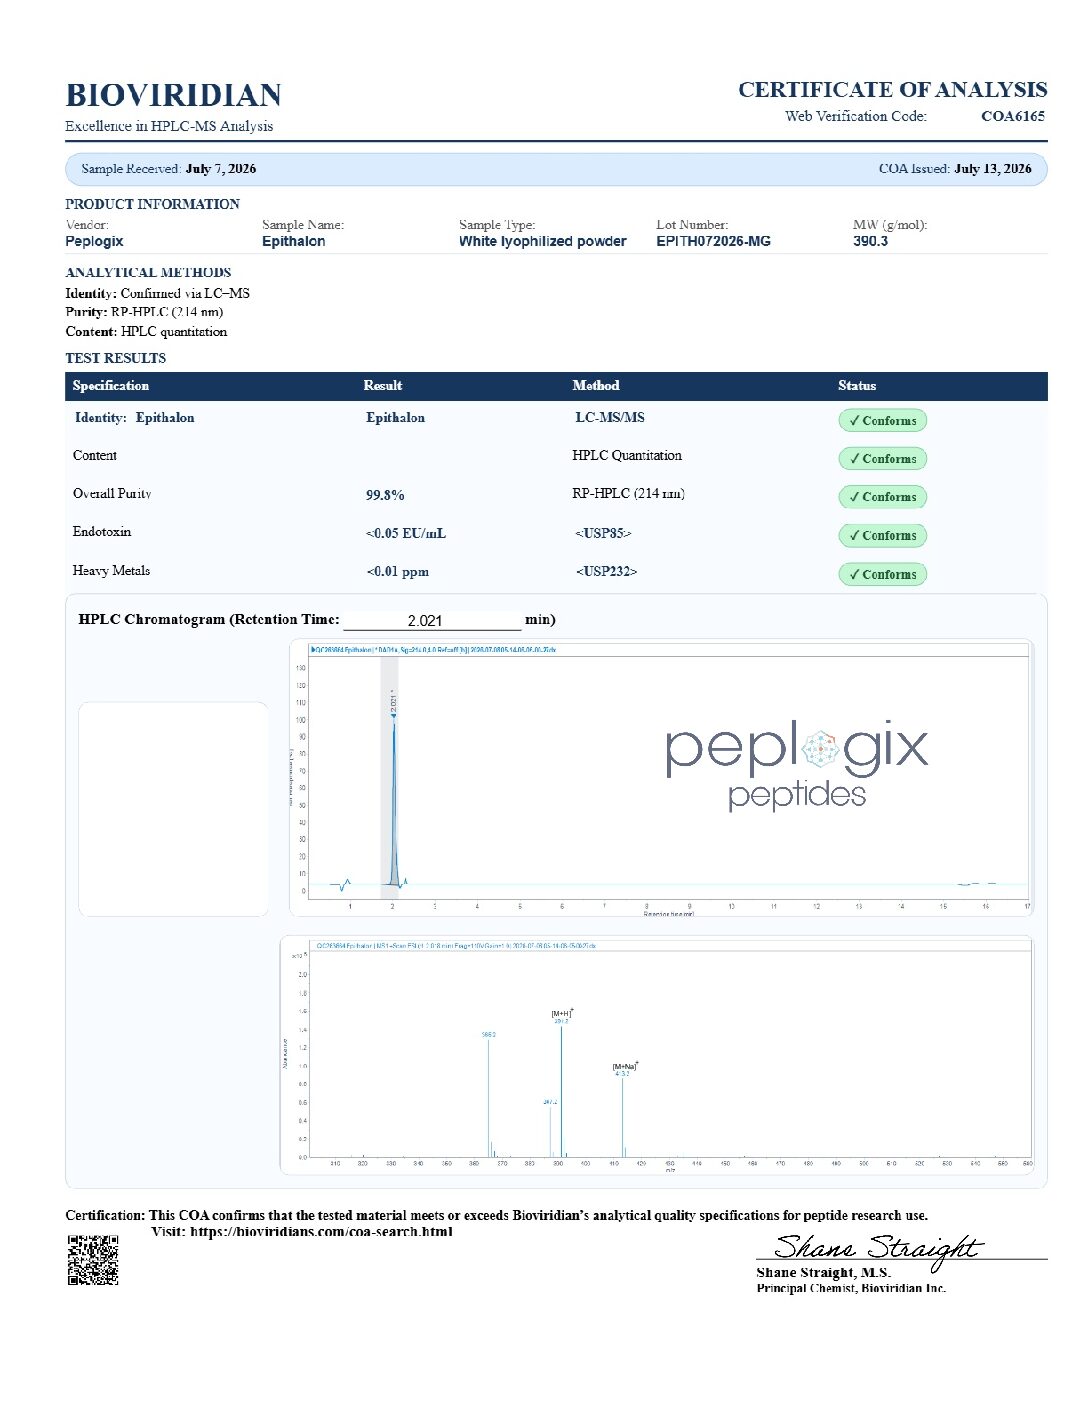Click the COA issued date 'July 13, 2026'
Viewport: 1088px width, 1408px height.
point(992,169)
